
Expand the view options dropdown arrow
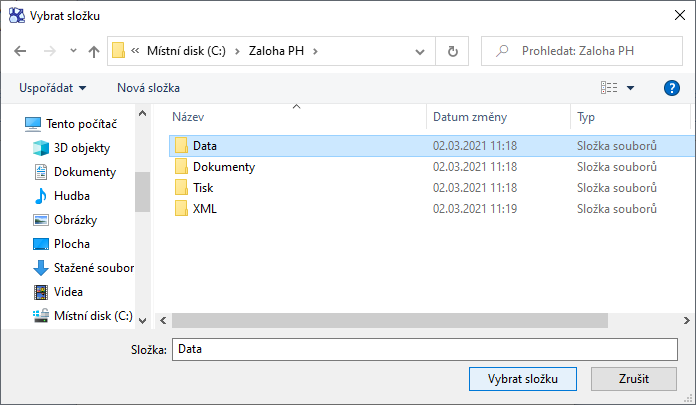[631, 88]
